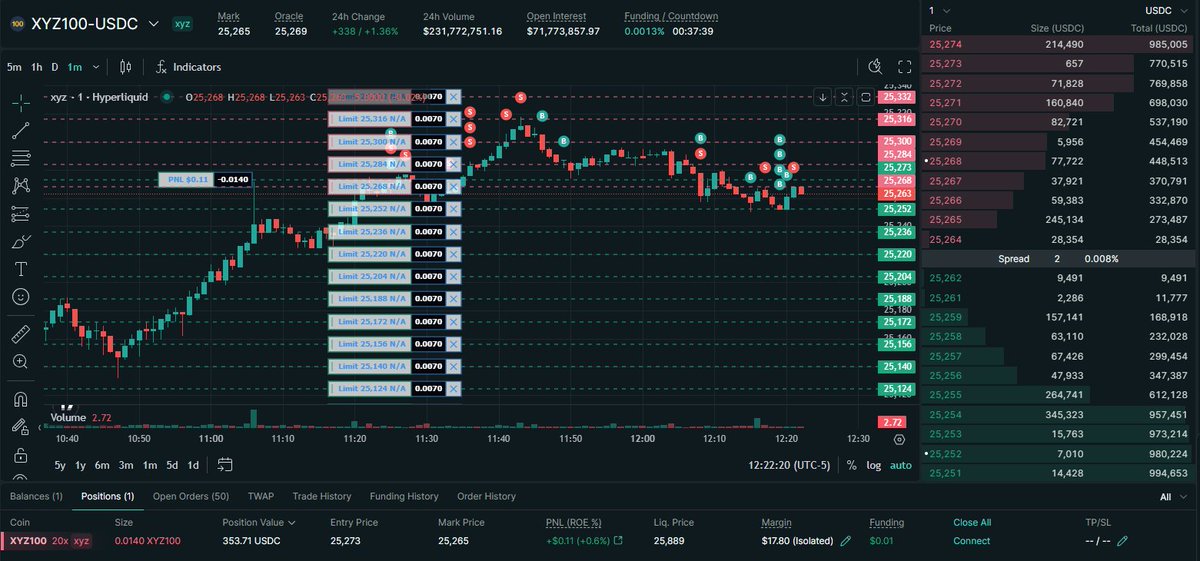This screenshot has width=1200, height=561.
Task: Click the Connect link in positions row
Action: (x=972, y=541)
